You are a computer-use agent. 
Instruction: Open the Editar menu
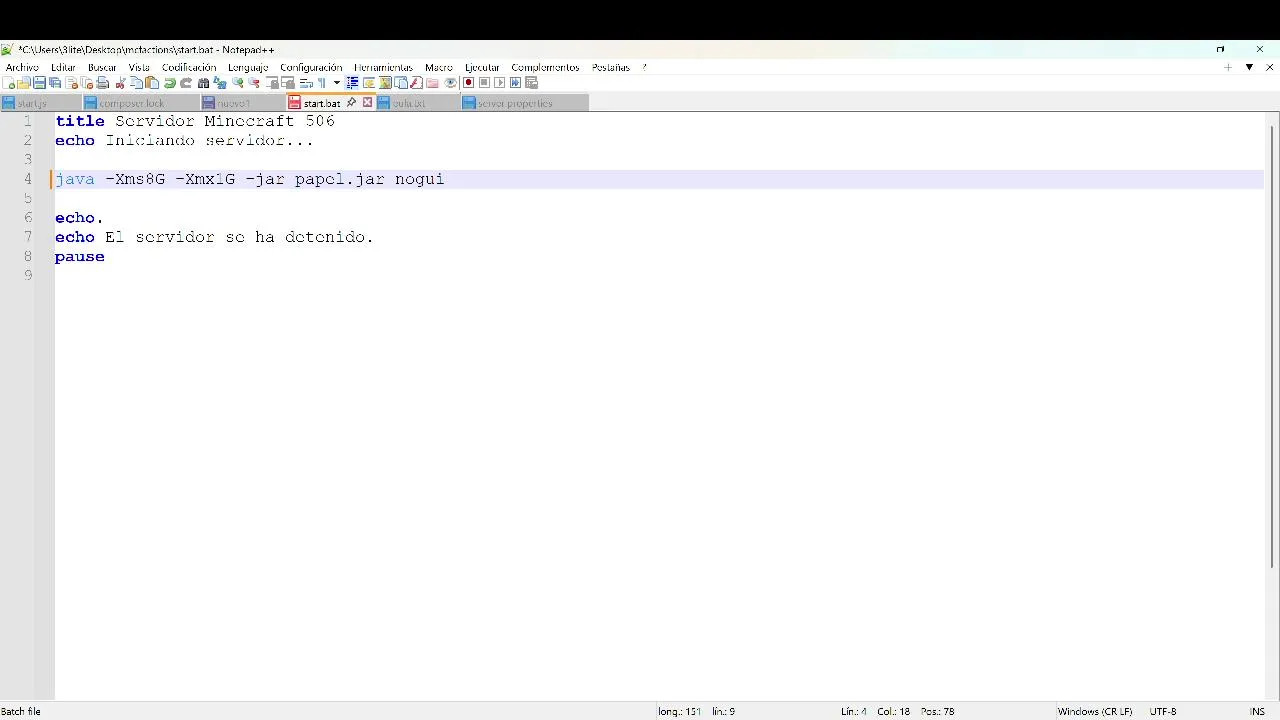[63, 67]
